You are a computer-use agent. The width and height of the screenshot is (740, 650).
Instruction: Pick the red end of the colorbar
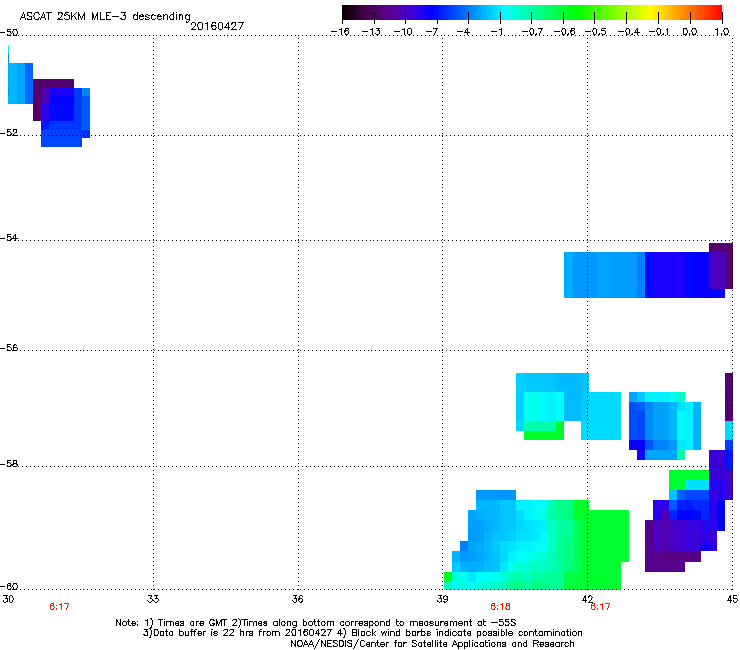[x=716, y=12]
